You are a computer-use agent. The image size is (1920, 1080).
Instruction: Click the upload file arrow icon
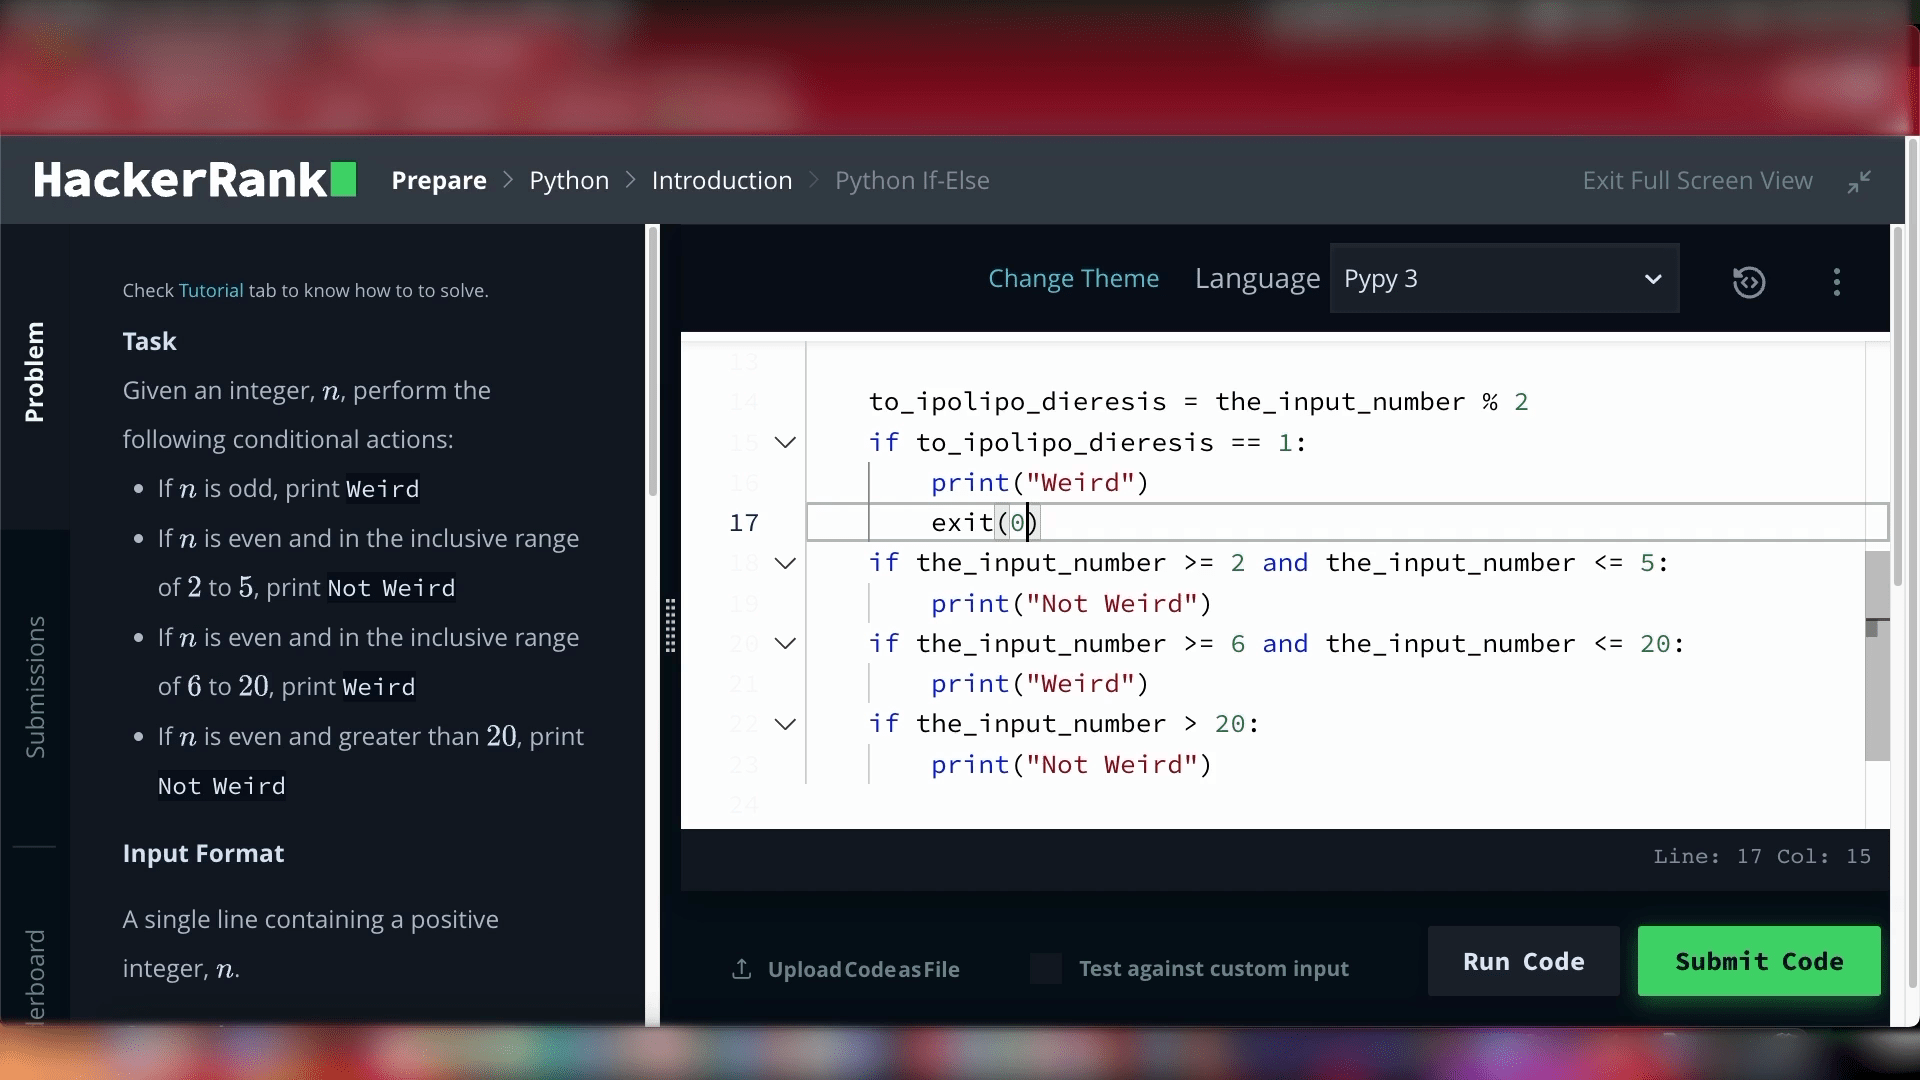pos(741,969)
